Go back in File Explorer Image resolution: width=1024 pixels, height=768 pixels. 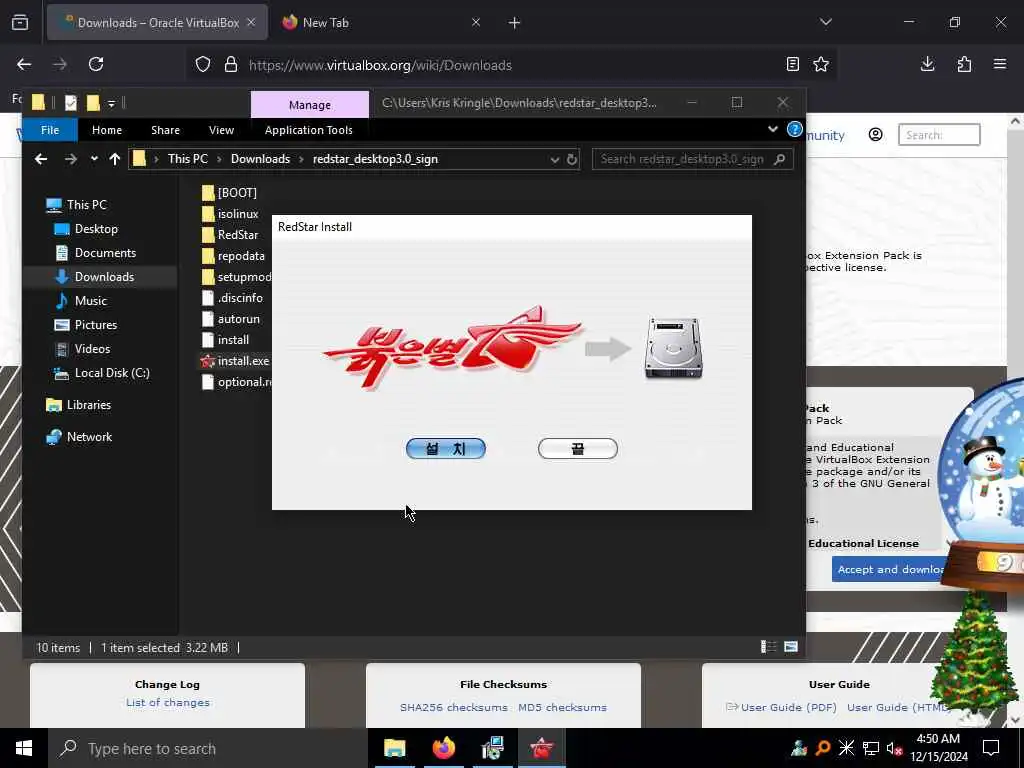click(40, 159)
